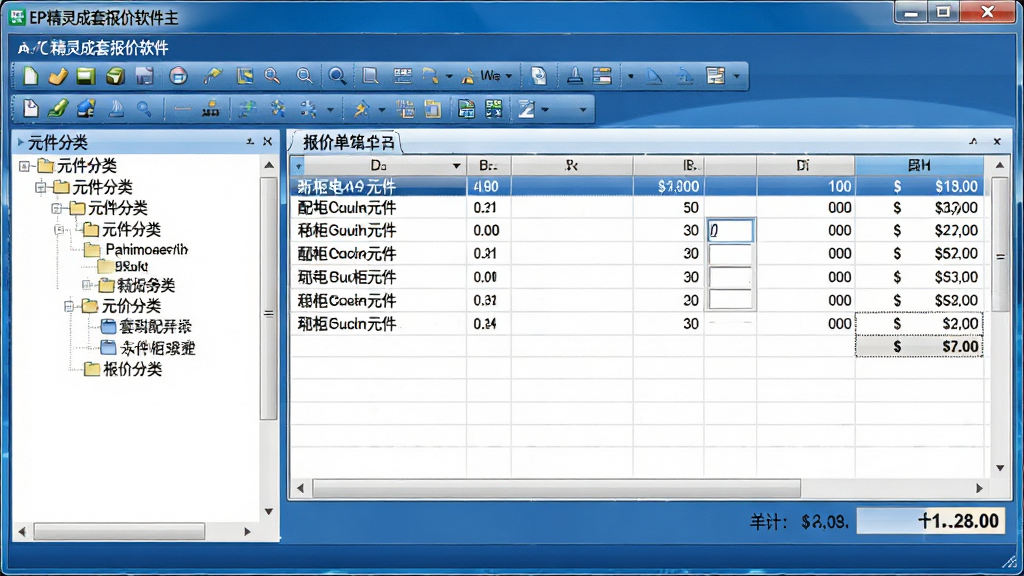
Task: Close the 元件分类 side panel
Action: (268, 141)
